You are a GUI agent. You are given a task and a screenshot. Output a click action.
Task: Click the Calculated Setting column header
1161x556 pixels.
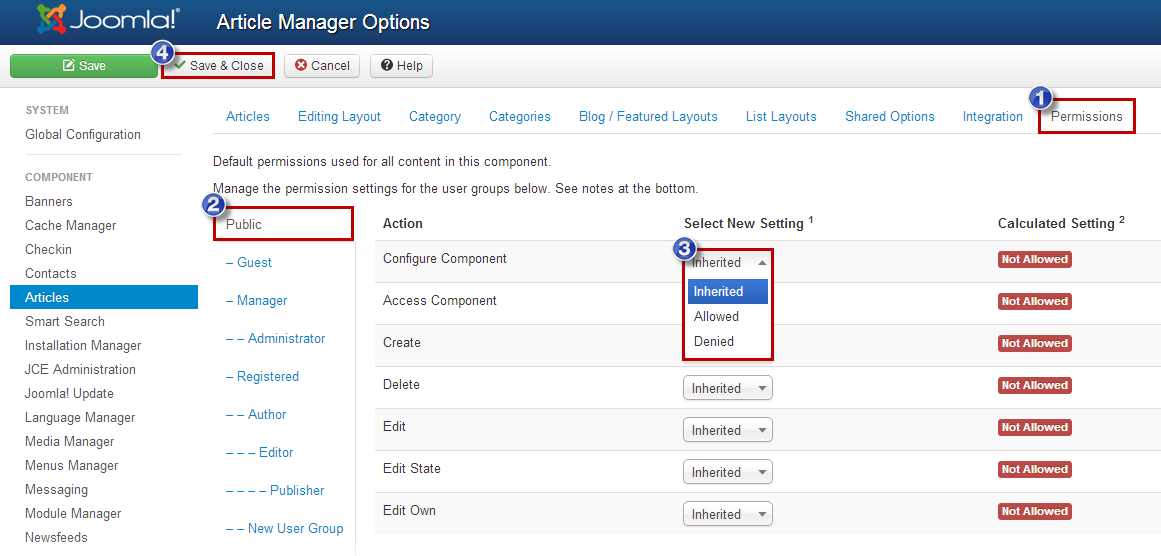click(x=1061, y=223)
